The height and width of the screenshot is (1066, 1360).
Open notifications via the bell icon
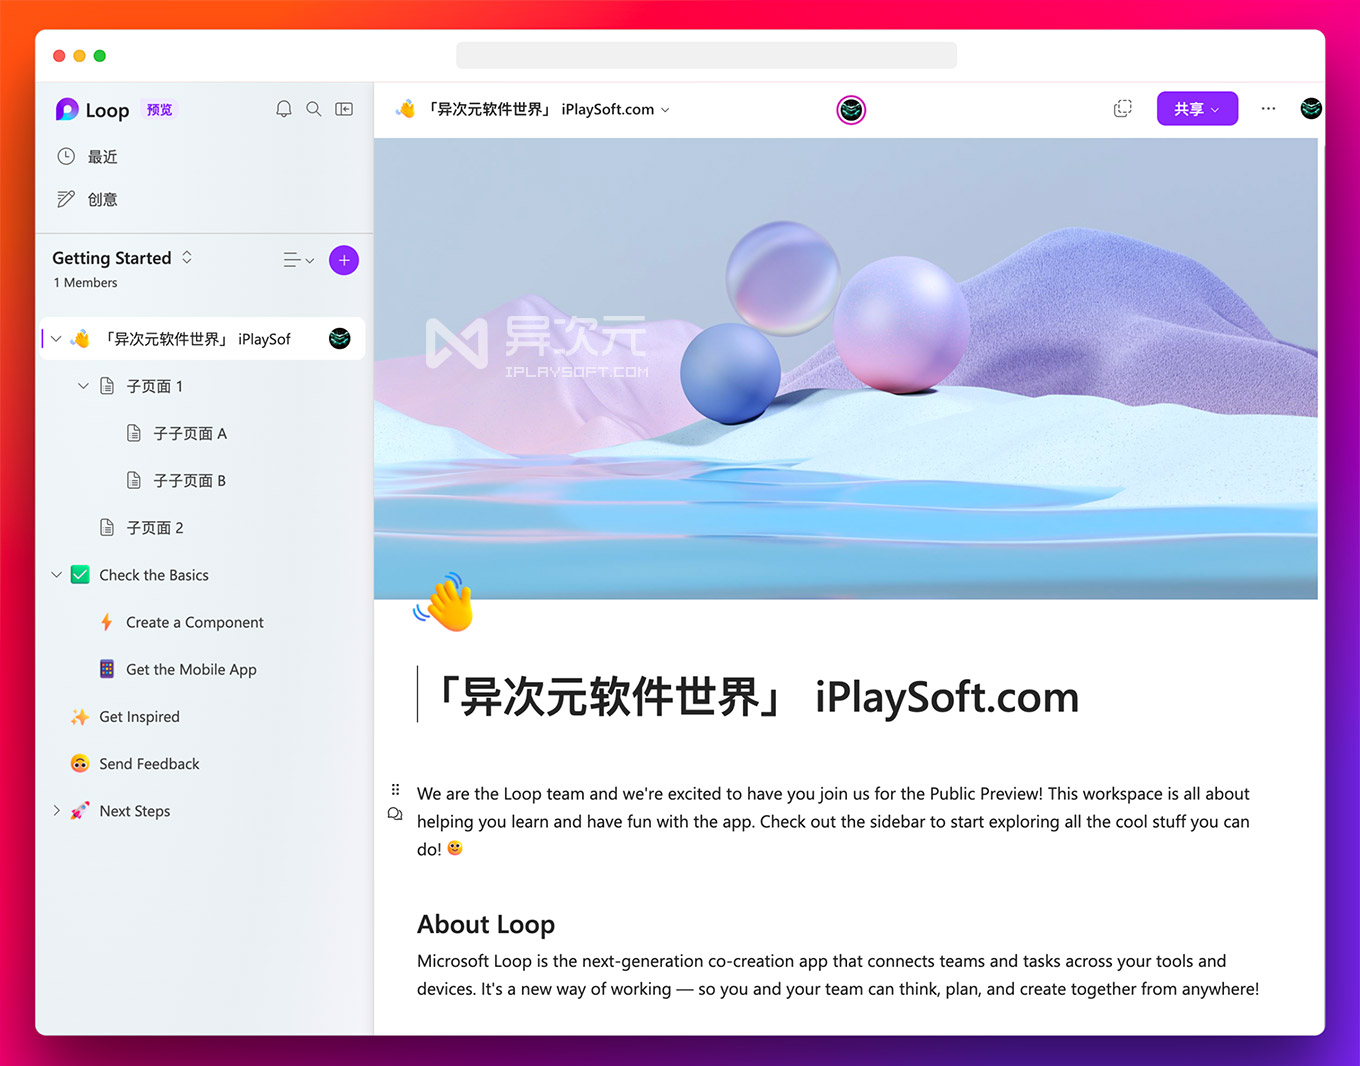click(284, 109)
